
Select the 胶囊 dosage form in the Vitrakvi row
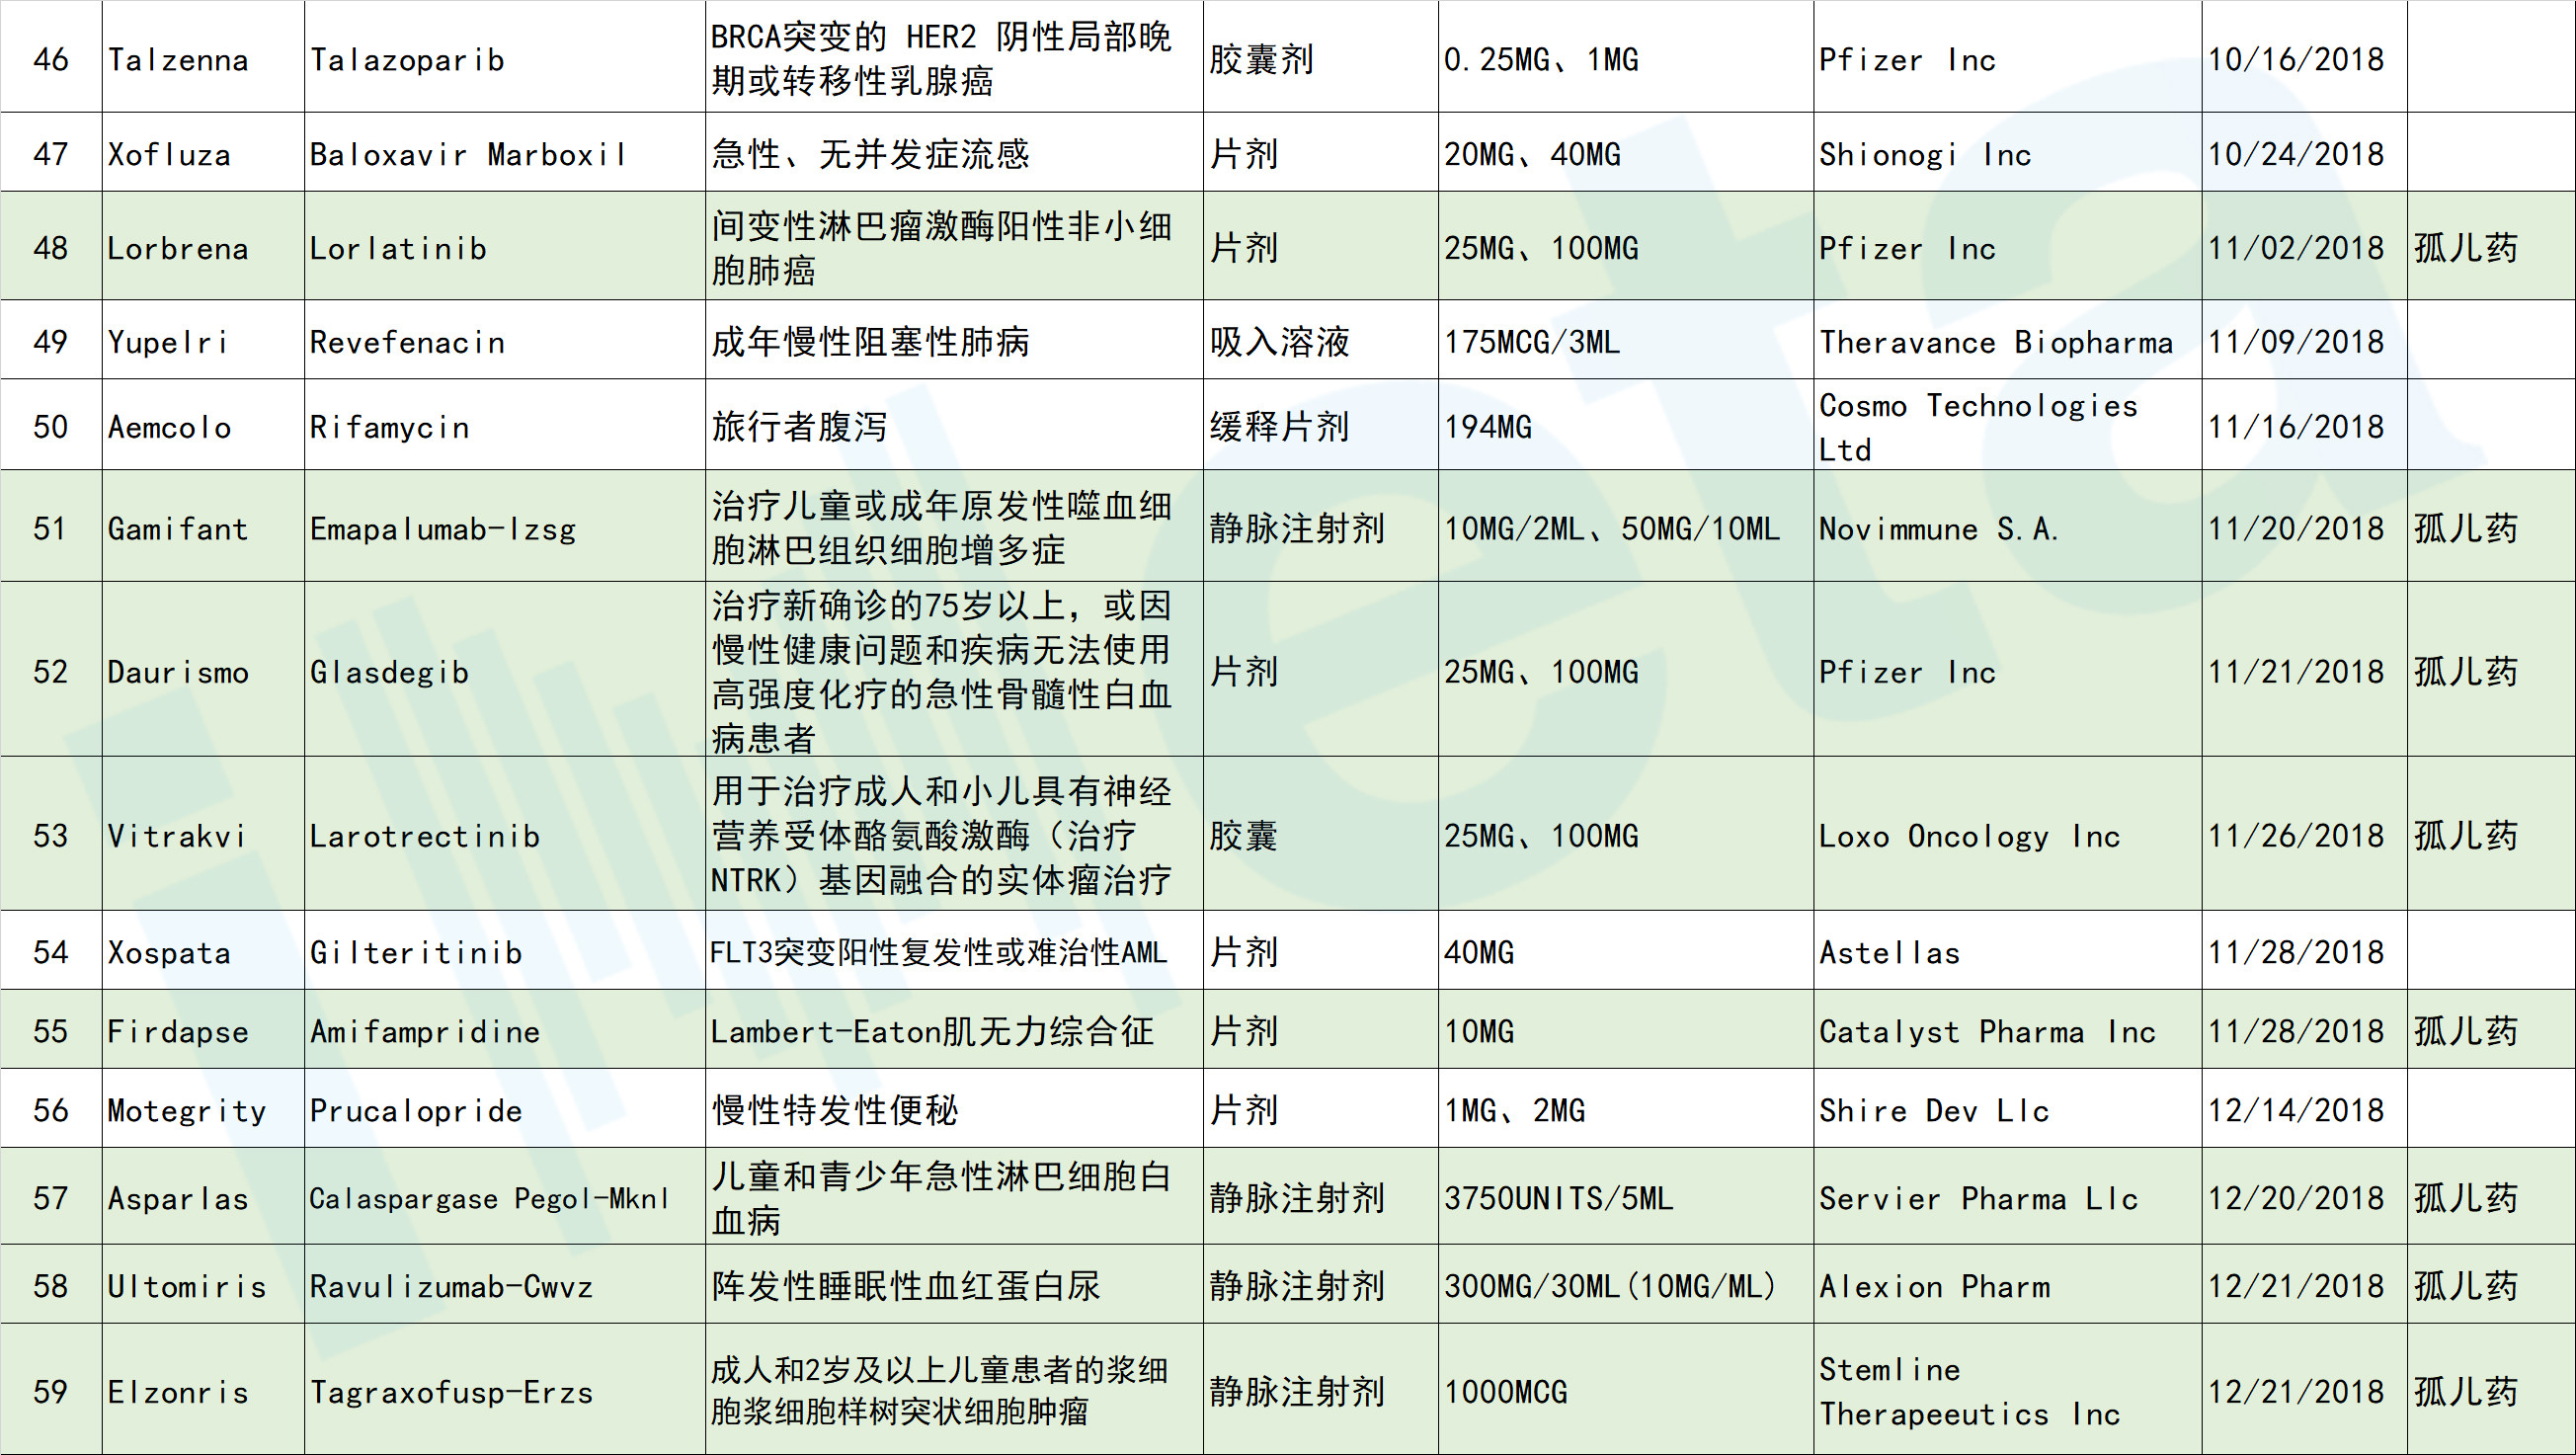click(x=1321, y=834)
